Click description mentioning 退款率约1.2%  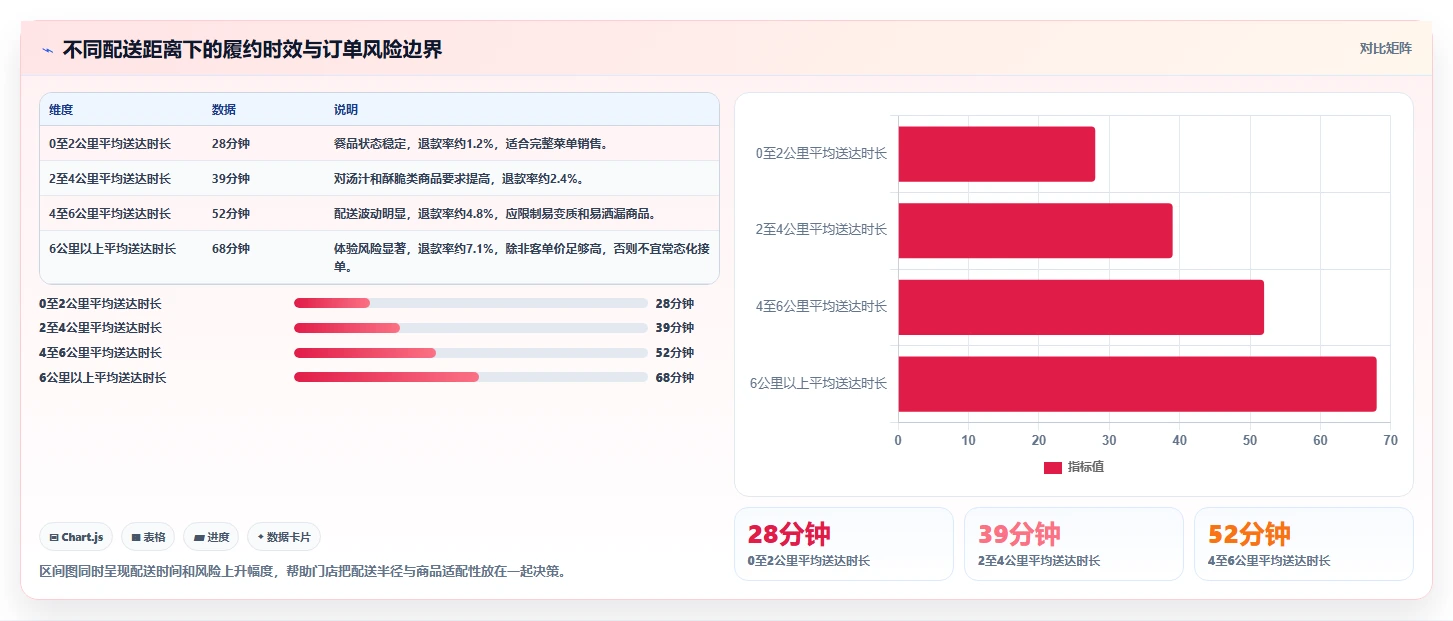tap(471, 144)
